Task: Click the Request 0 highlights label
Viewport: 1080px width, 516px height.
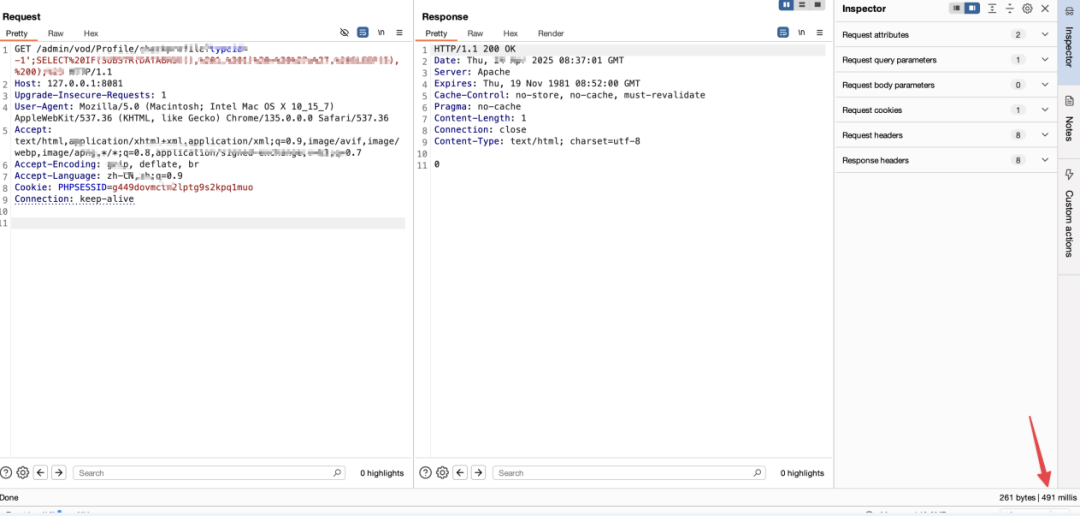Action: (x=382, y=473)
